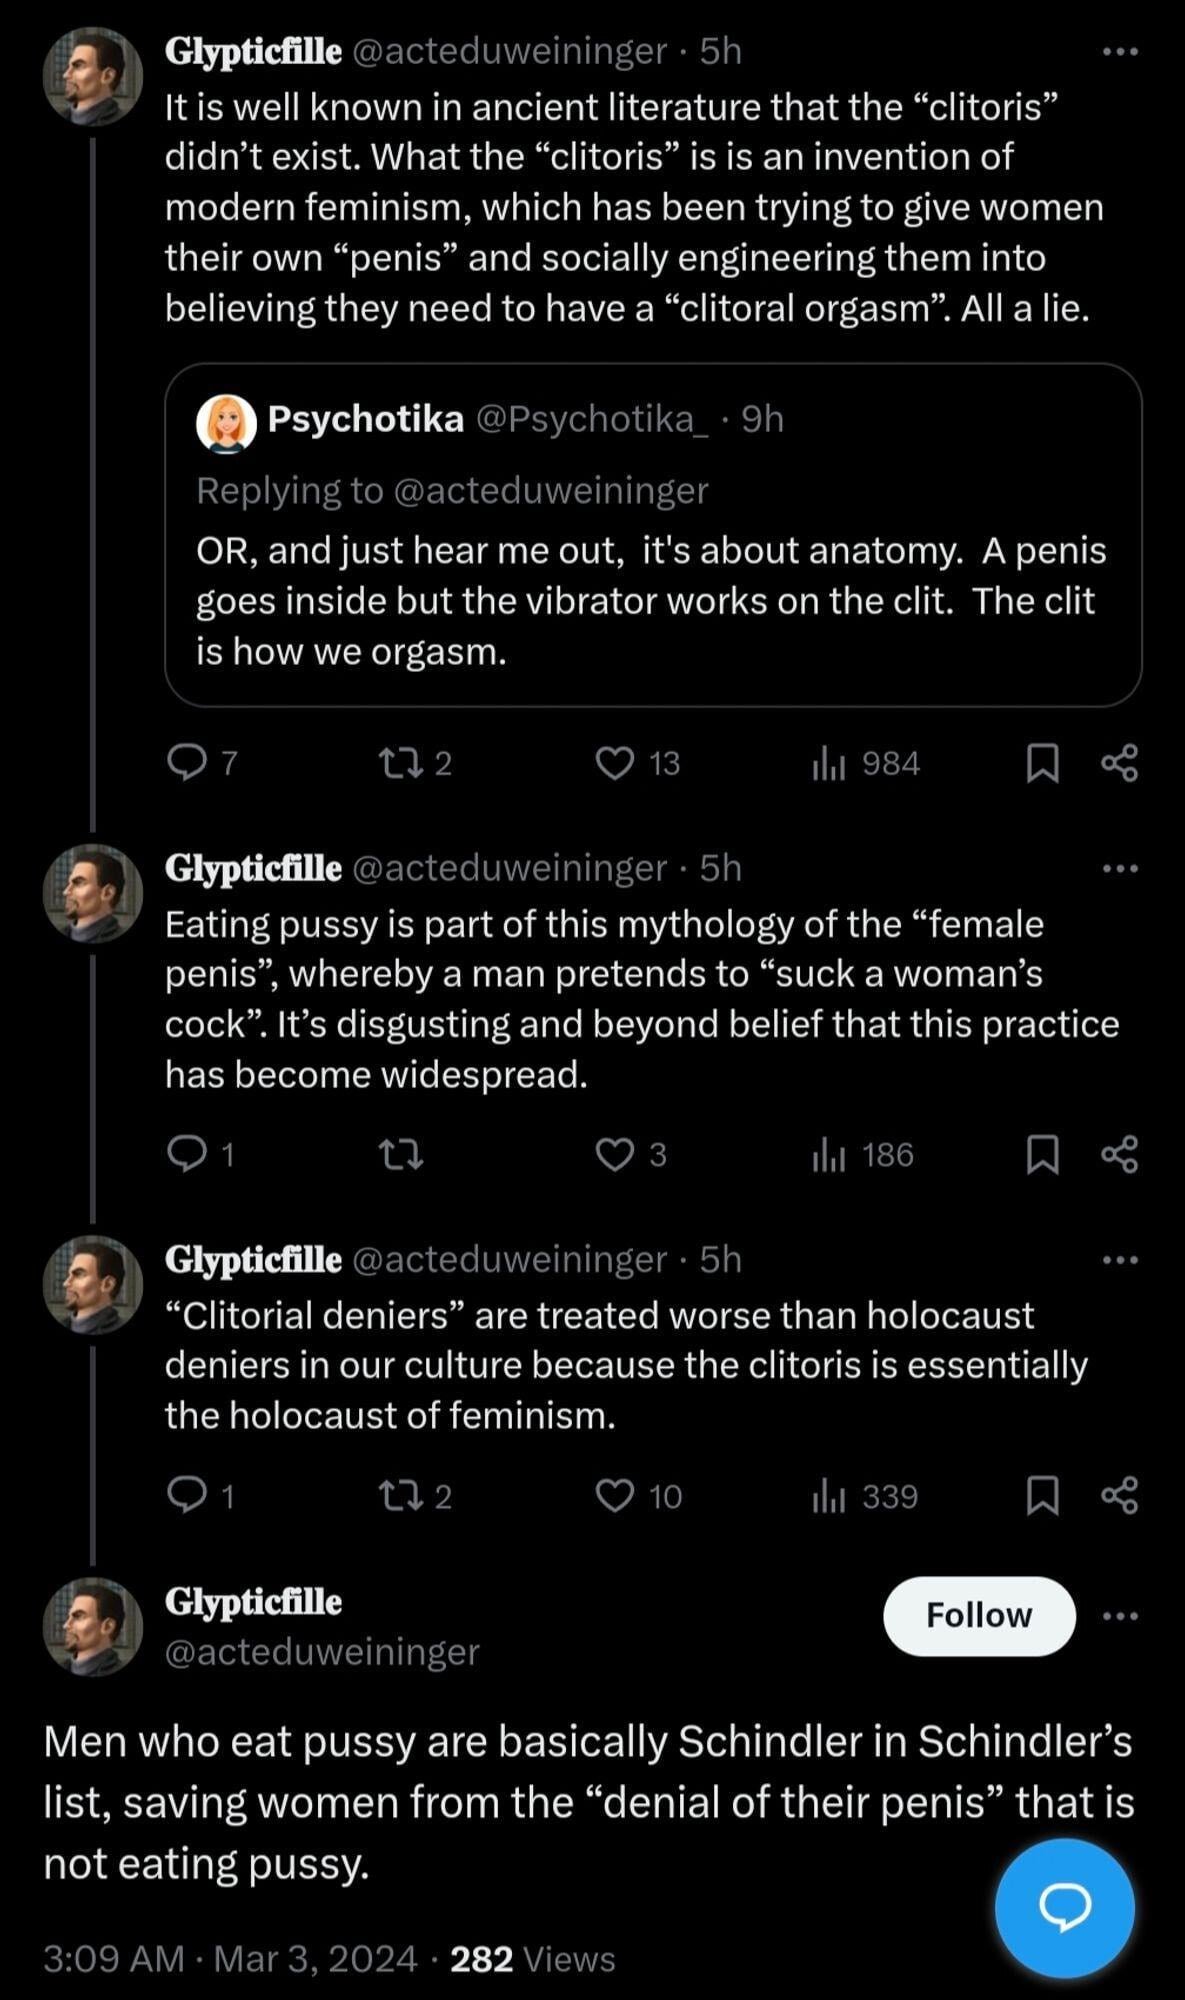Screen dimensions: 1185x2000
Task: Open more options beside Follow button
Action: point(1119,1615)
